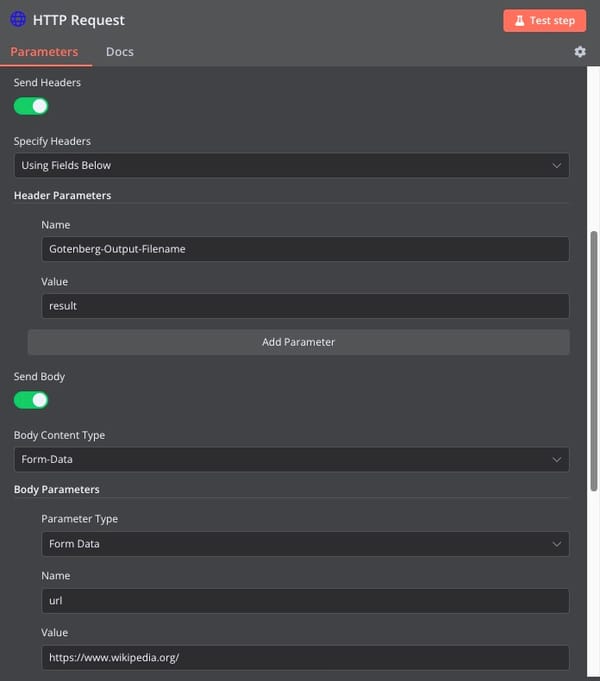Click the vertical scrollbar thumb
This screenshot has height=681, width=600.
(593, 361)
